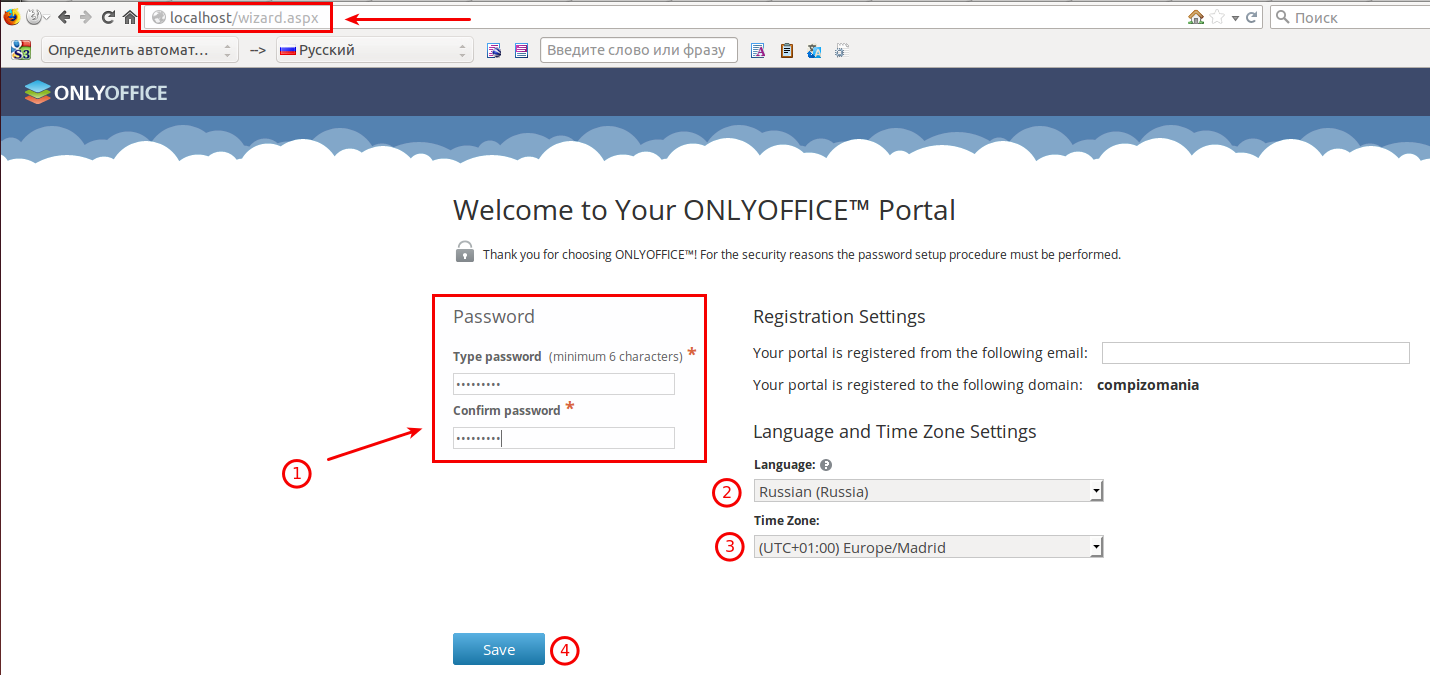Click the ONLYOFFICE logo in the header
1430x675 pixels.
click(x=96, y=93)
